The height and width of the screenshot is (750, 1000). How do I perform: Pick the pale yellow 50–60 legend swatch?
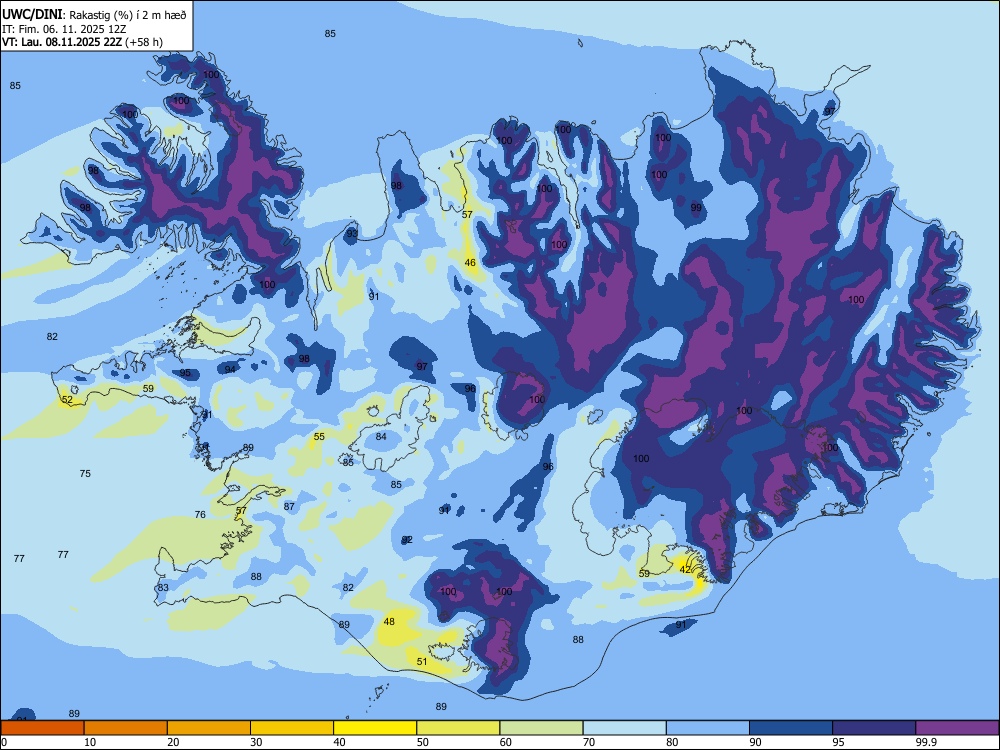(458, 728)
